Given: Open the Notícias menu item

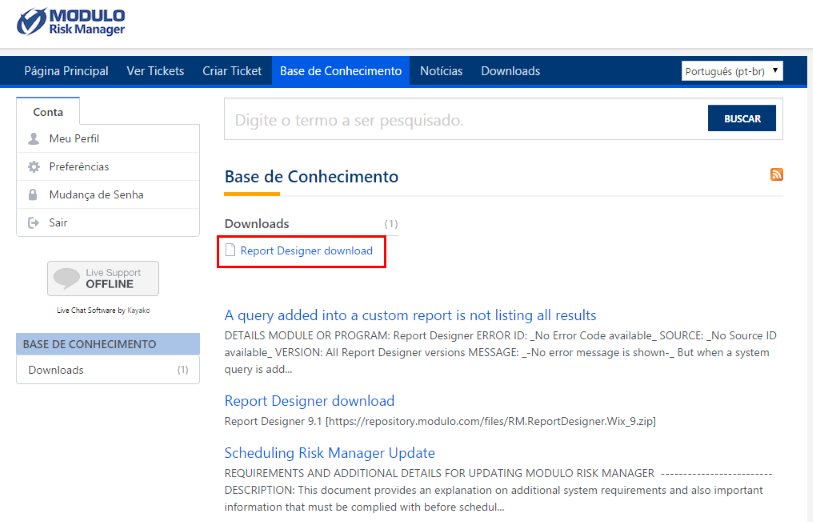Looking at the screenshot, I should (x=441, y=71).
